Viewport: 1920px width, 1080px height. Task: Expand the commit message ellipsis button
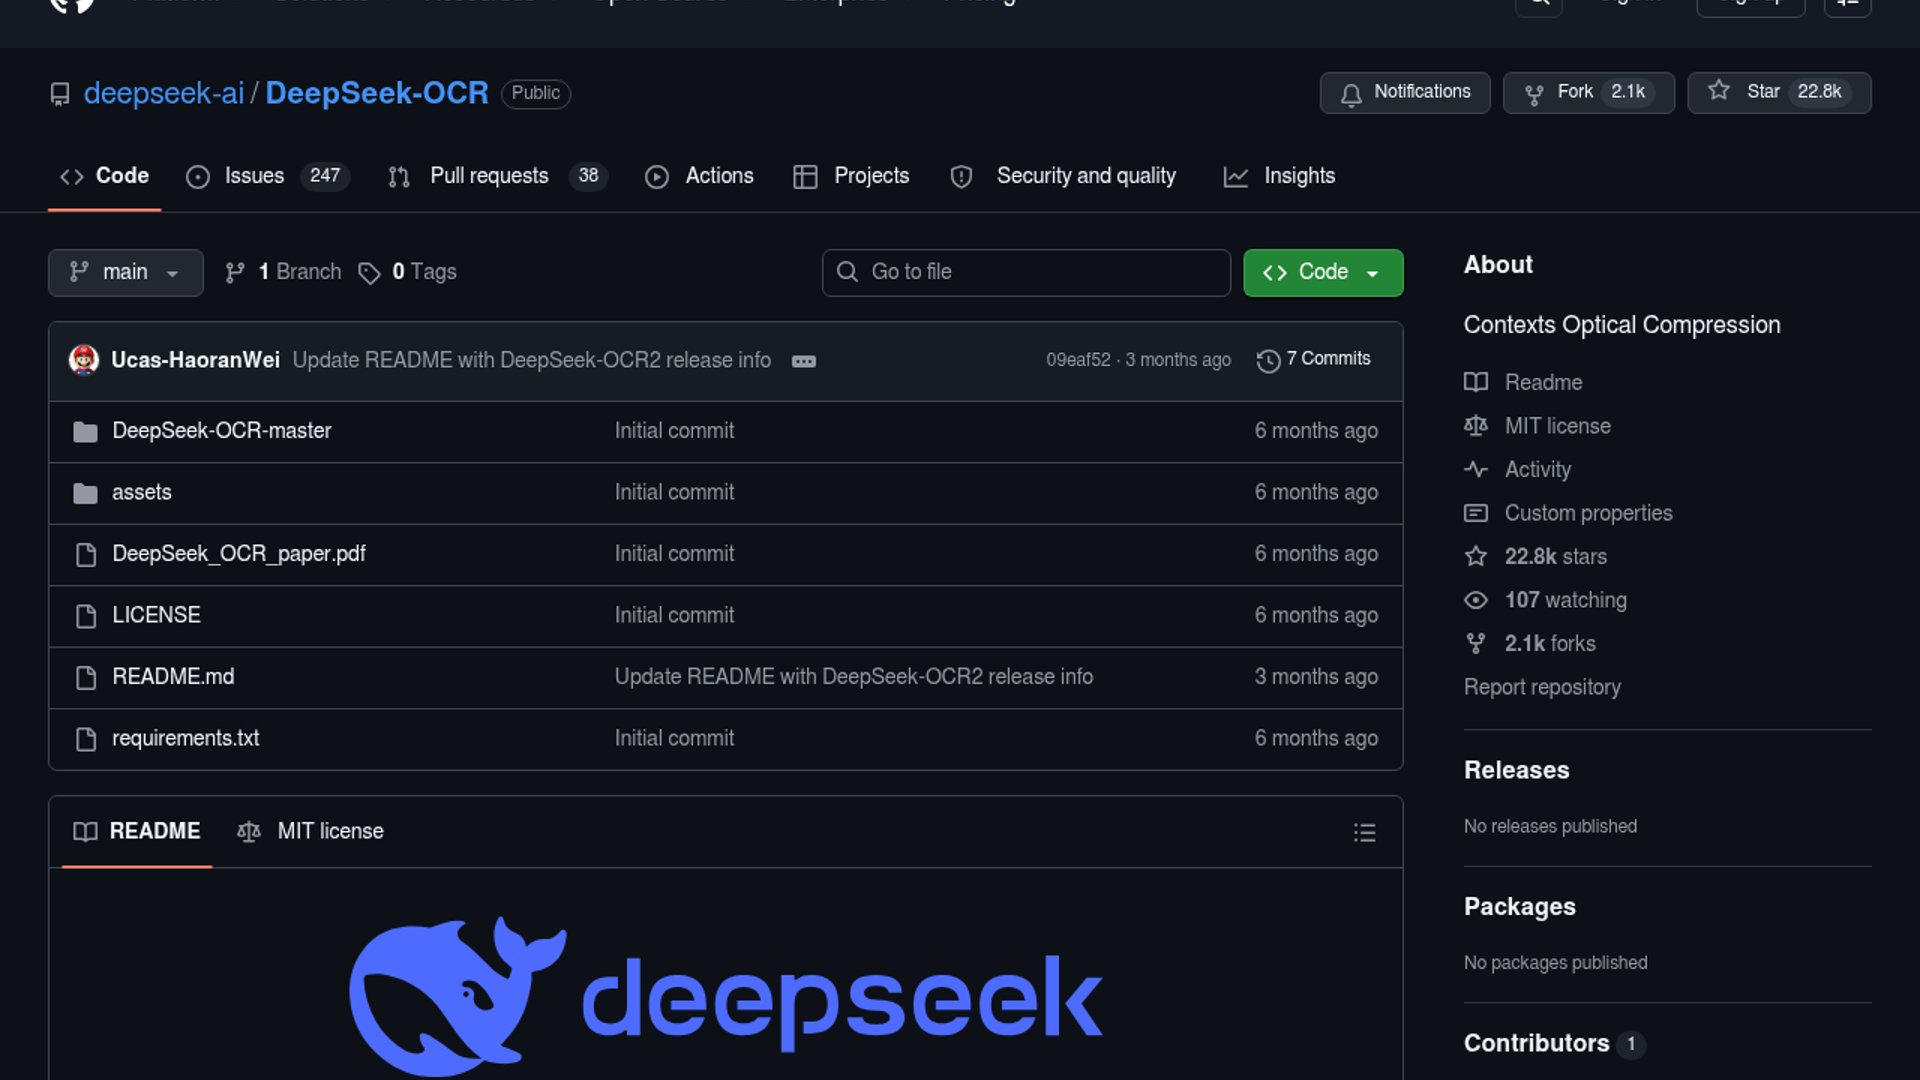[x=803, y=361]
